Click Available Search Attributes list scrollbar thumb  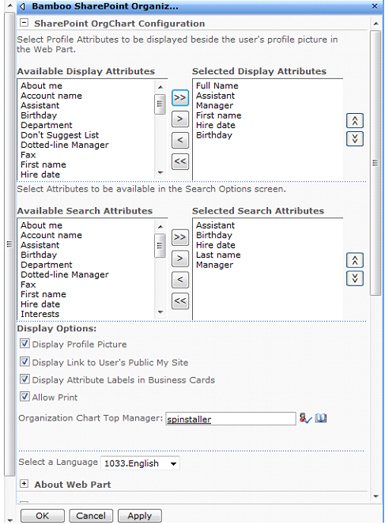coord(160,246)
